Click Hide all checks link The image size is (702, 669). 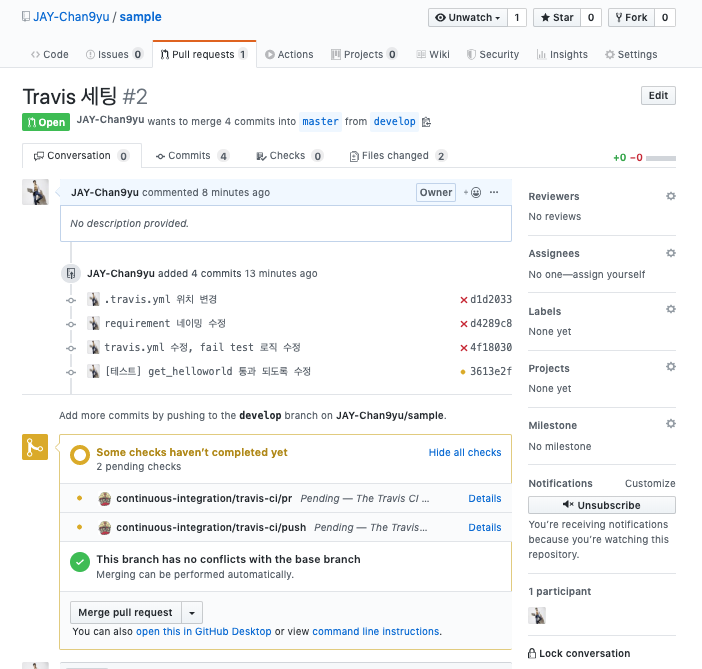465,453
